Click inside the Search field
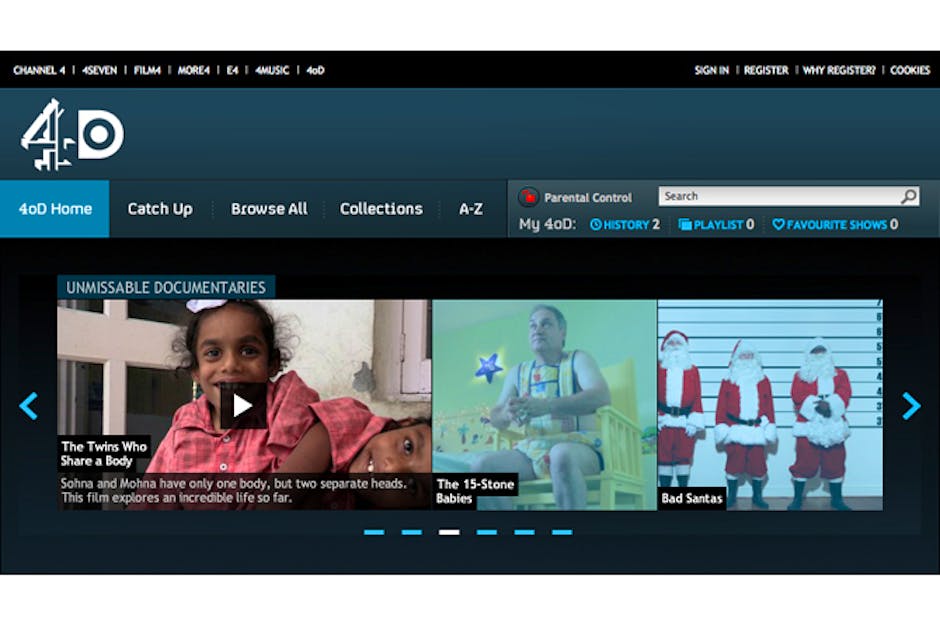Viewport: 940px width, 627px height. (775, 197)
